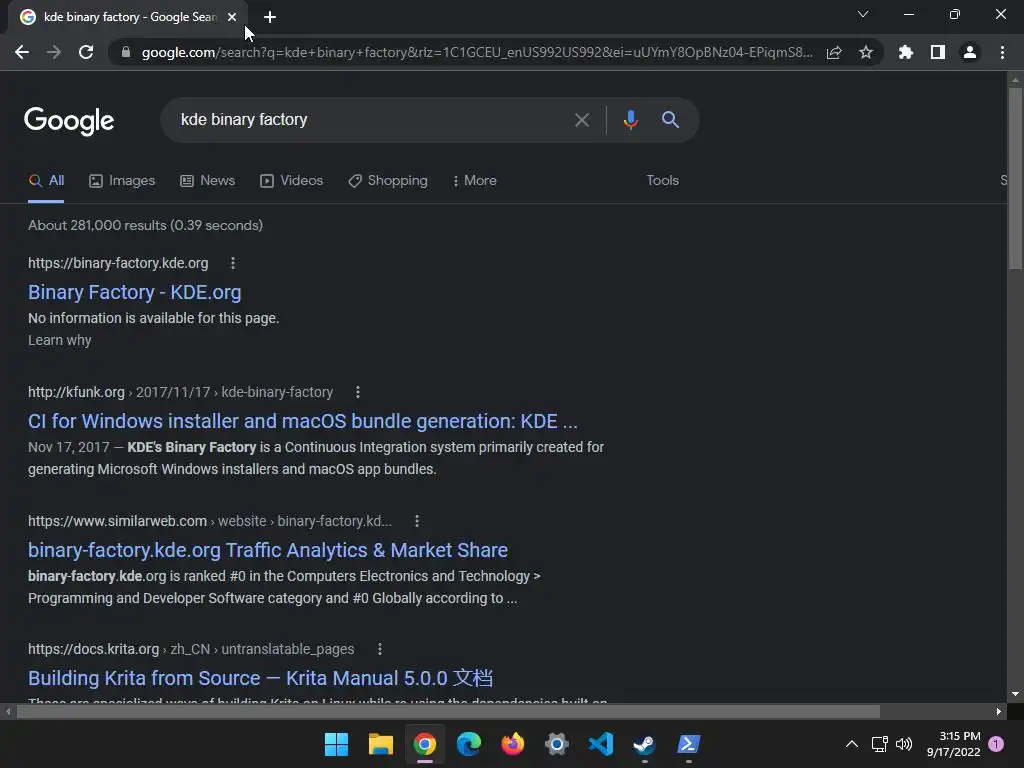This screenshot has height=768, width=1024.
Task: Open Binary Factory - KDE.org result
Action: point(135,293)
